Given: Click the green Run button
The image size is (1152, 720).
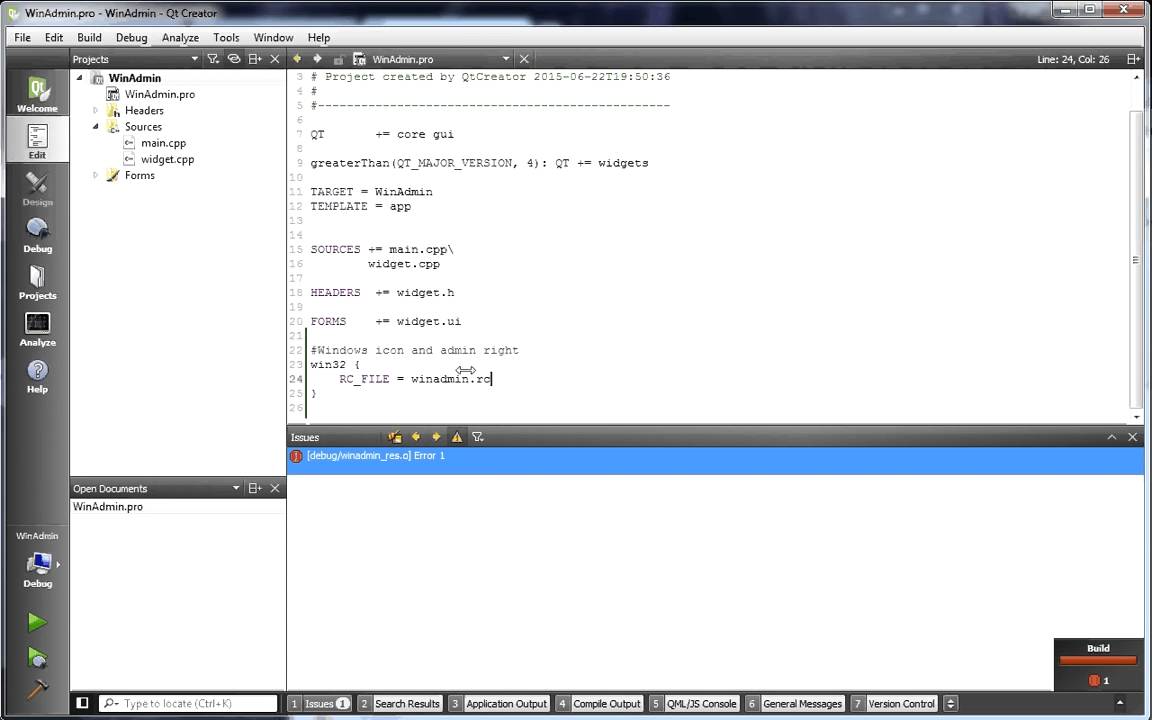Looking at the screenshot, I should [x=37, y=622].
